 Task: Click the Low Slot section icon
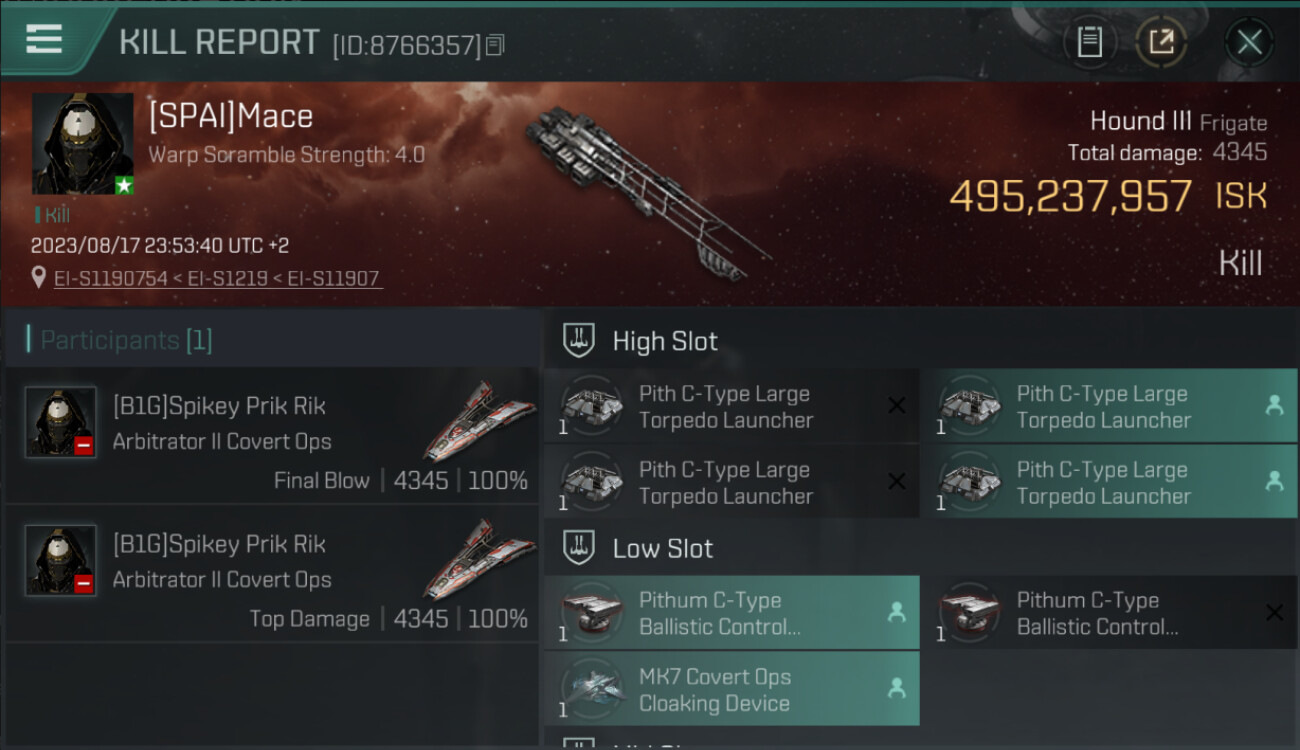point(580,548)
